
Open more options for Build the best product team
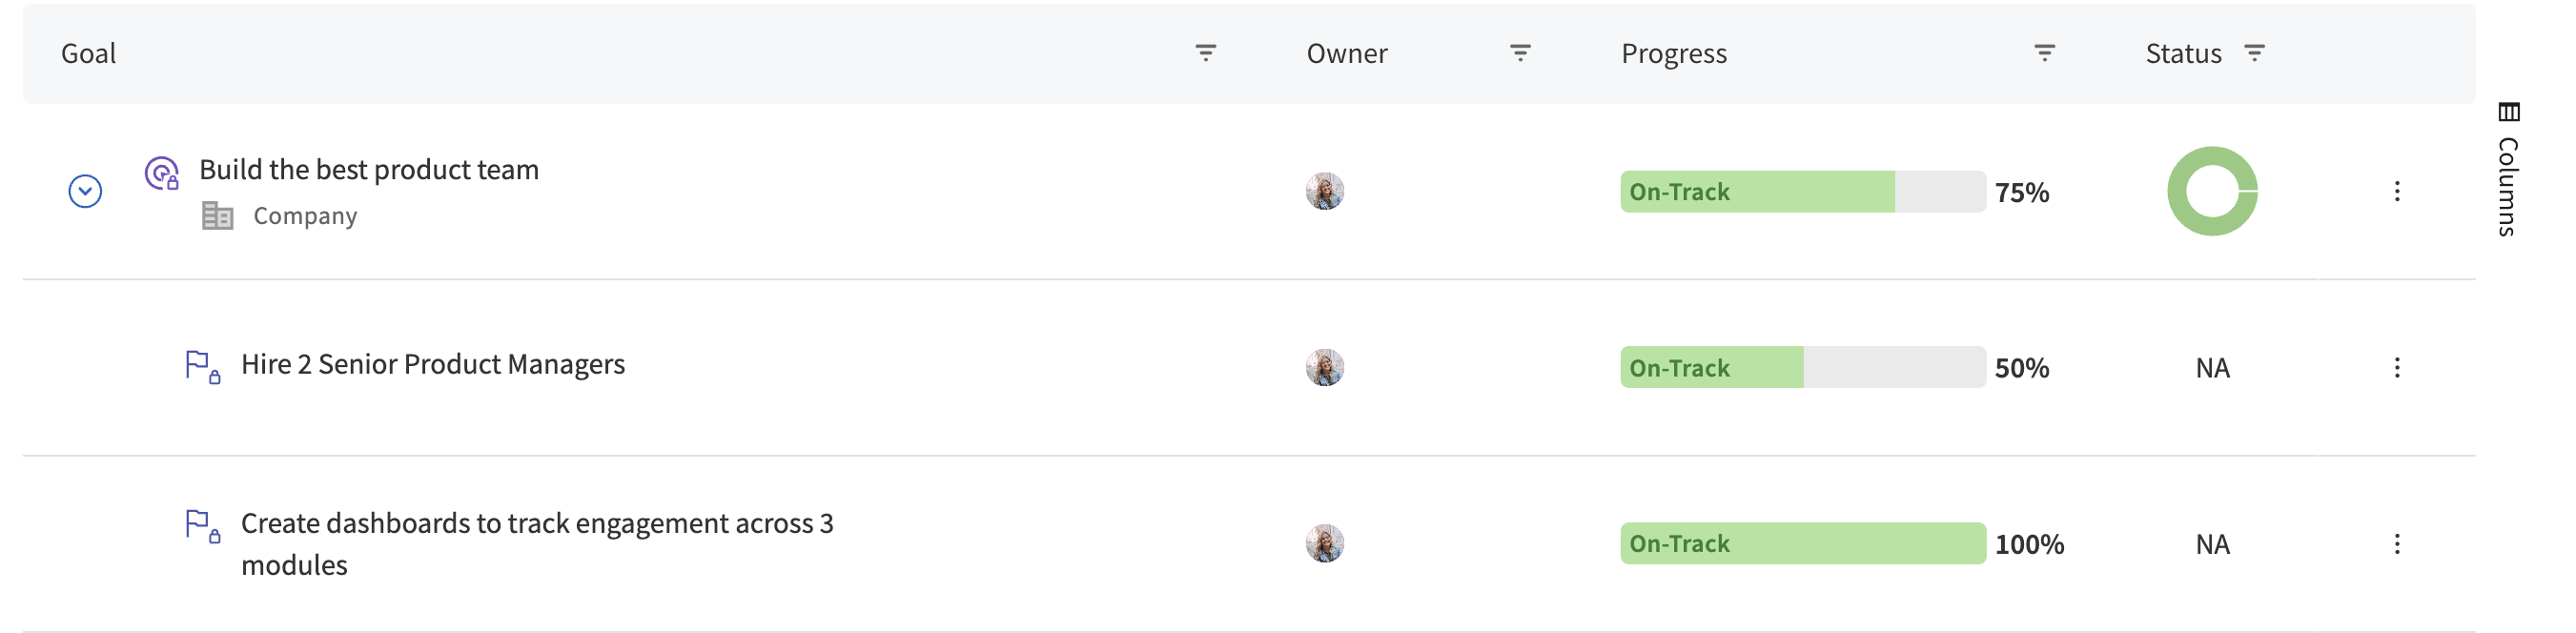click(x=2396, y=191)
